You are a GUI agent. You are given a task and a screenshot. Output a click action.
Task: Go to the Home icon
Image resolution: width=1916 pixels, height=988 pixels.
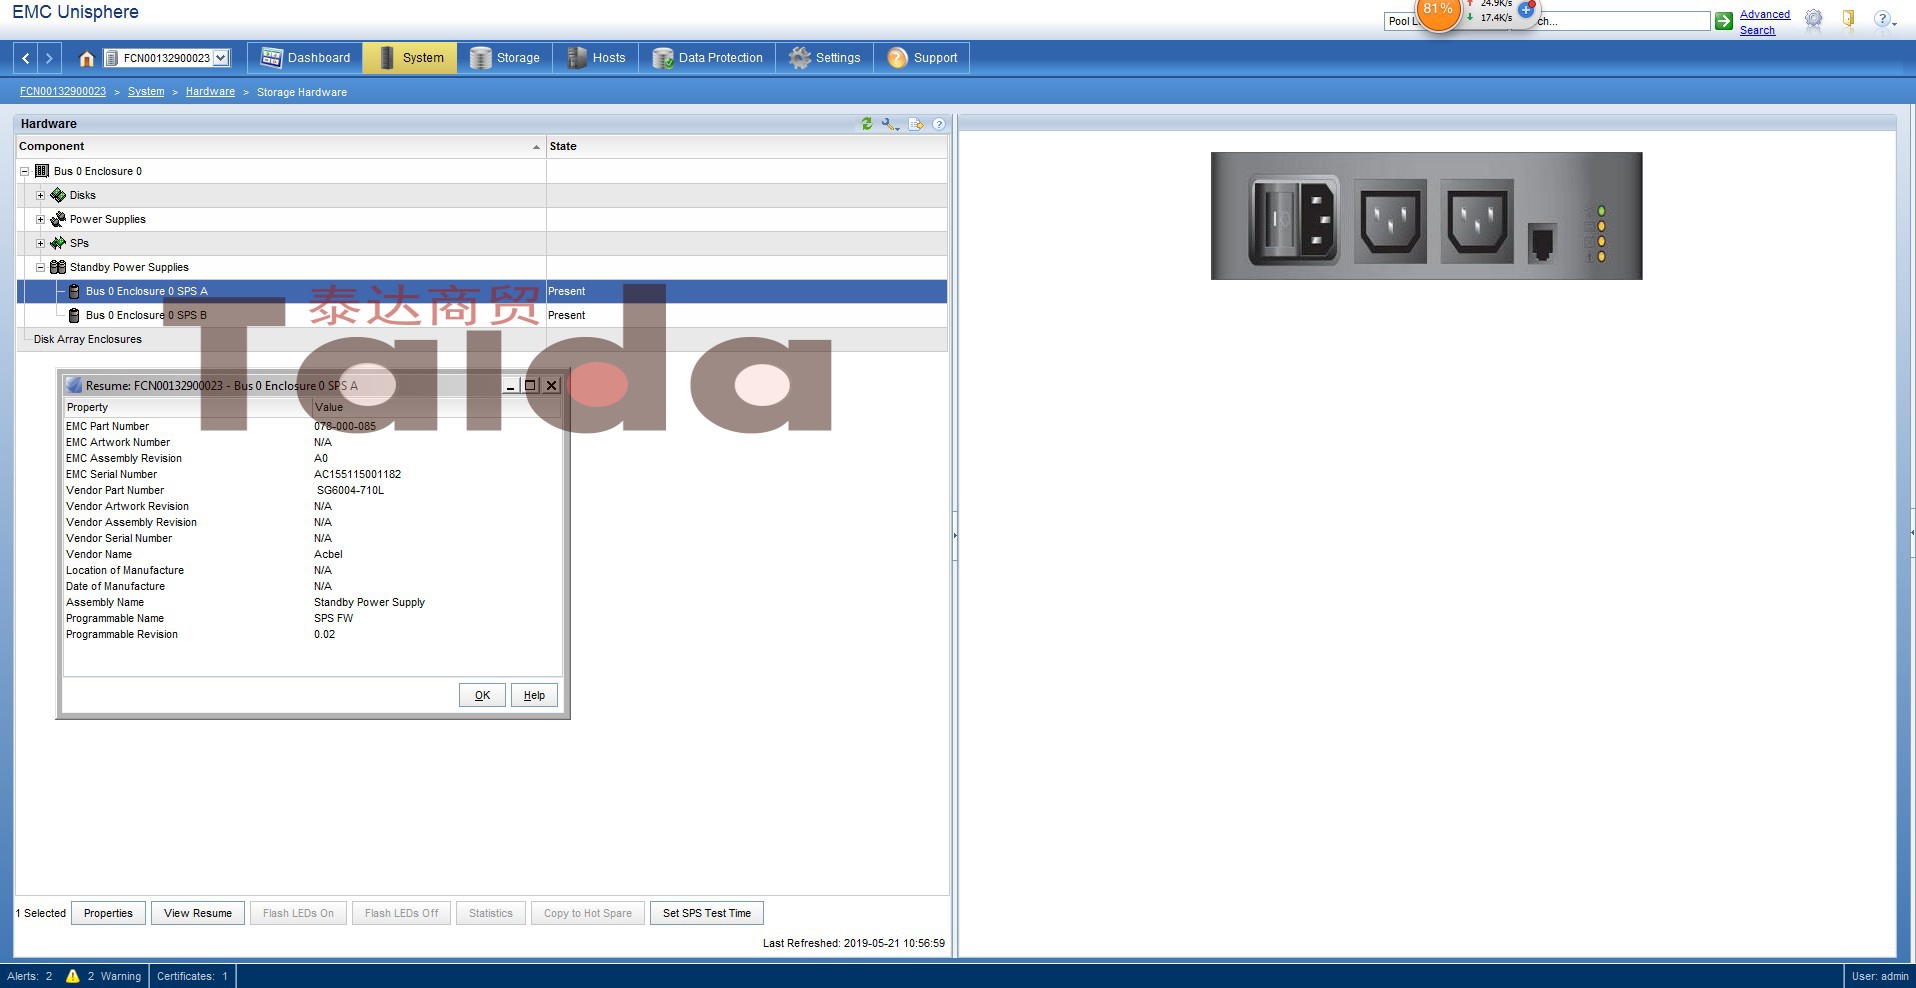(87, 58)
